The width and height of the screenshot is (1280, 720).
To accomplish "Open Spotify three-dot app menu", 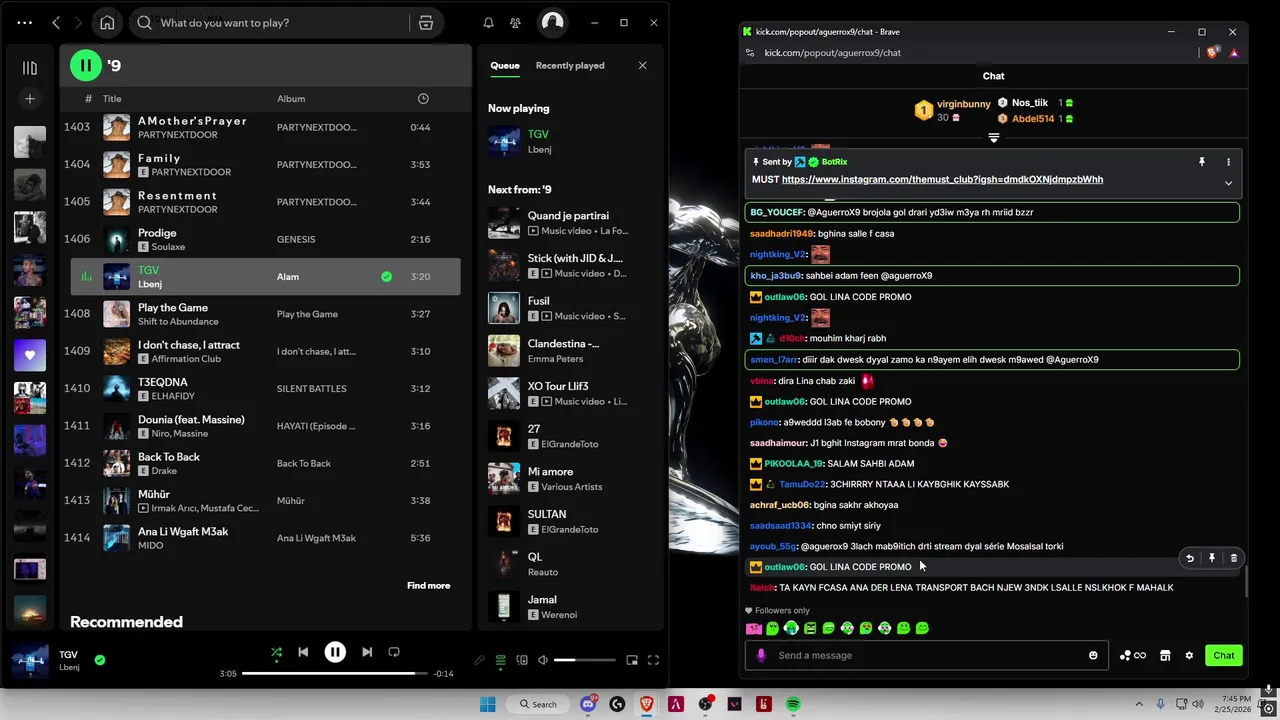I will [x=24, y=23].
